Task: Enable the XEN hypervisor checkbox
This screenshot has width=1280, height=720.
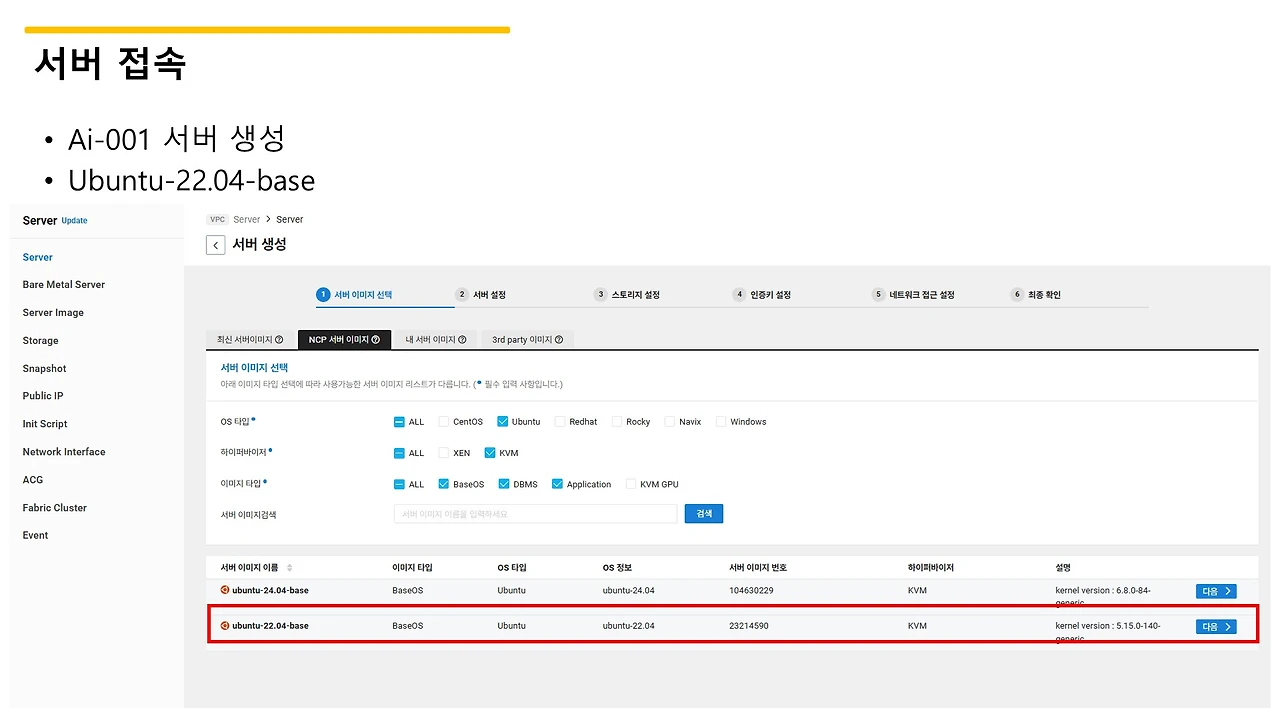Action: pos(444,453)
